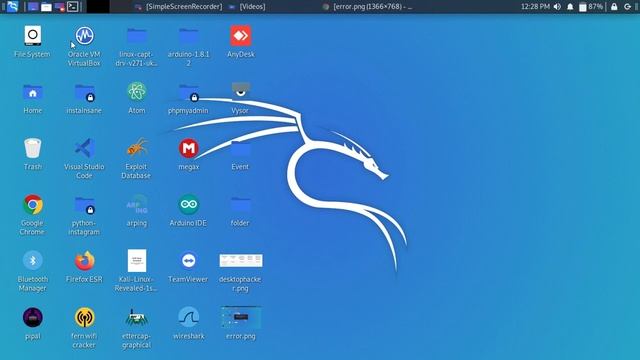Screen dimensions: 640x360
Task: Open the notifications bell icon
Action: [x=570, y=7]
